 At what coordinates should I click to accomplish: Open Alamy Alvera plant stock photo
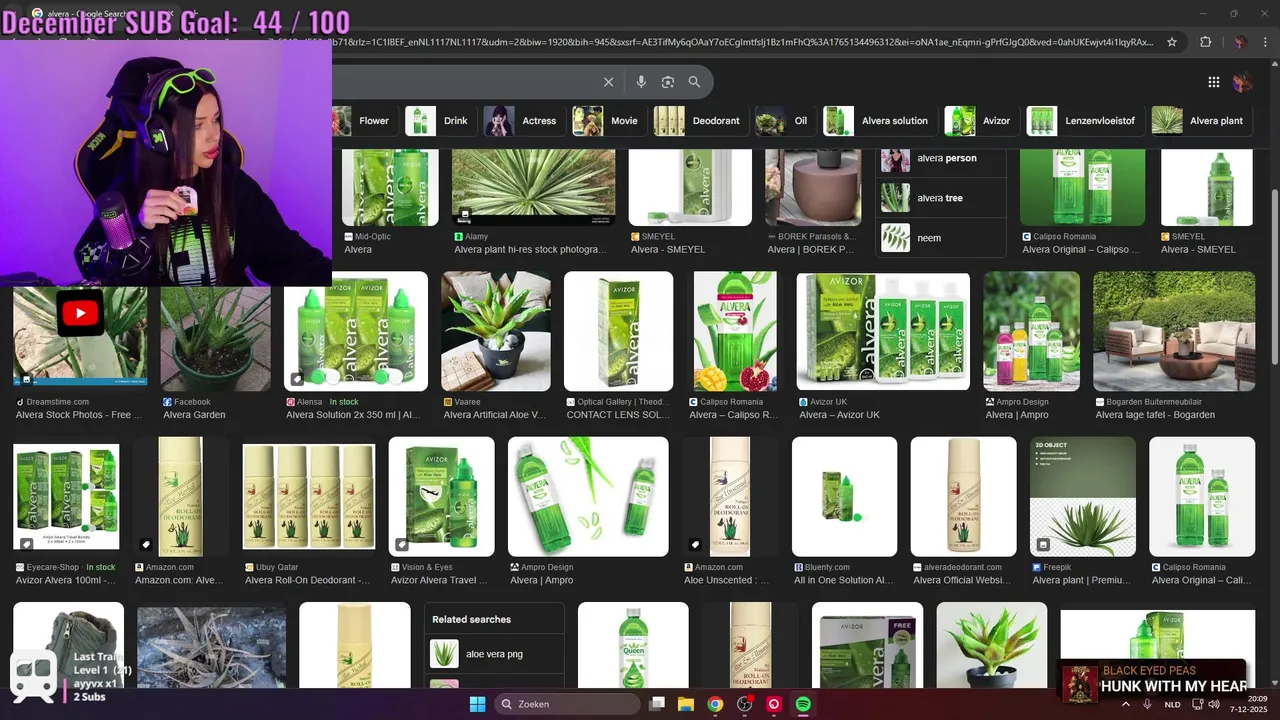533,187
